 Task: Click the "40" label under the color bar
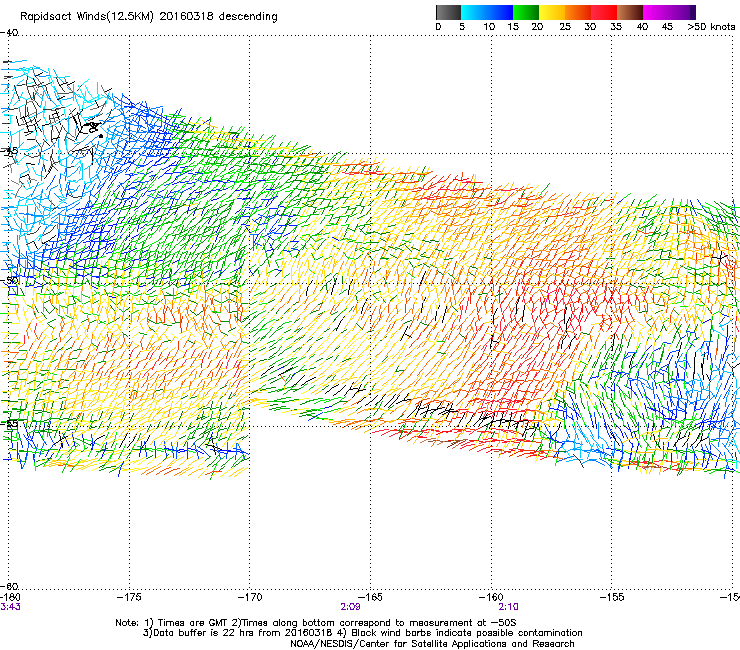coord(642,27)
